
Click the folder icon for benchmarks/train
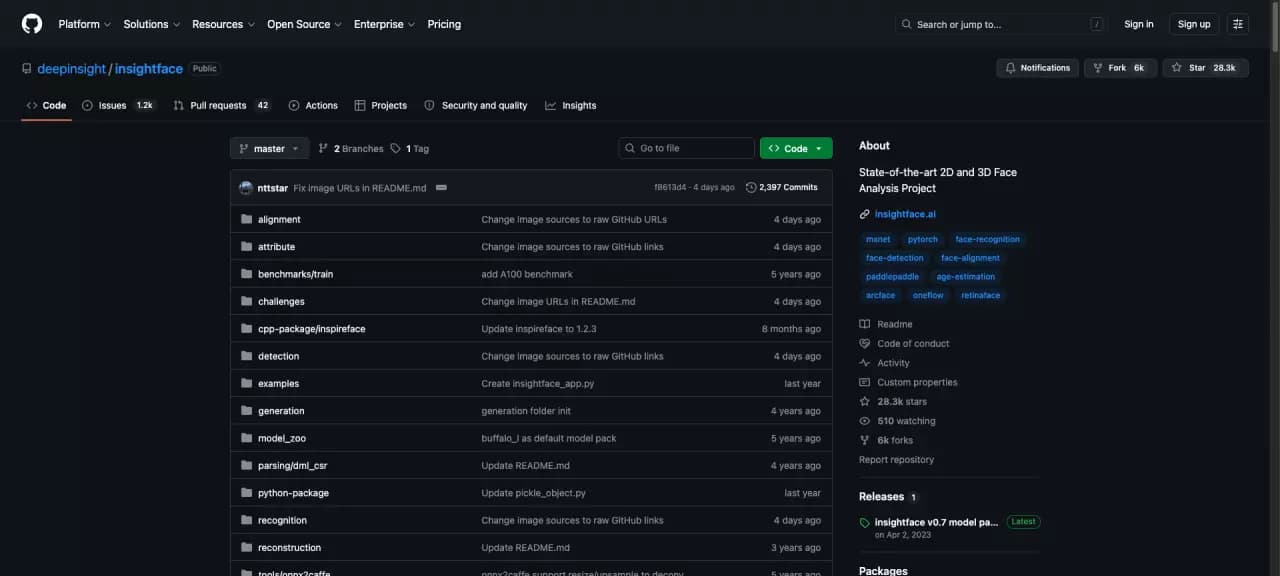(246, 274)
